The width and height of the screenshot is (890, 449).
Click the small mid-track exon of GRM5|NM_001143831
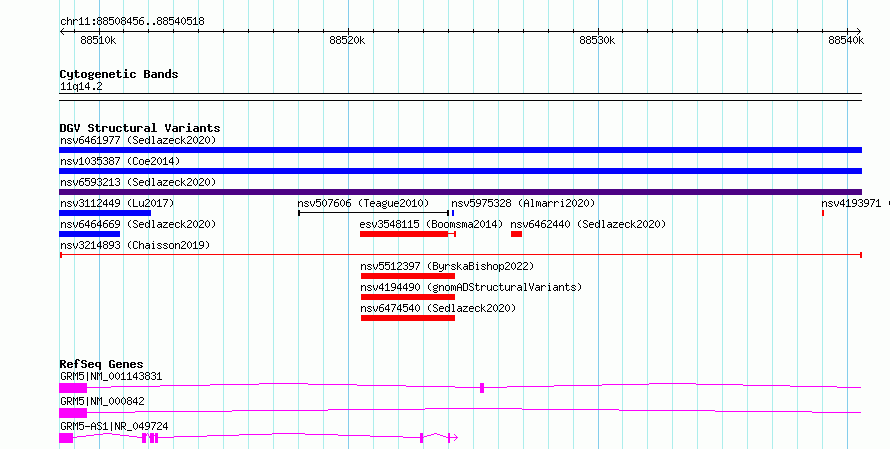tap(482, 388)
